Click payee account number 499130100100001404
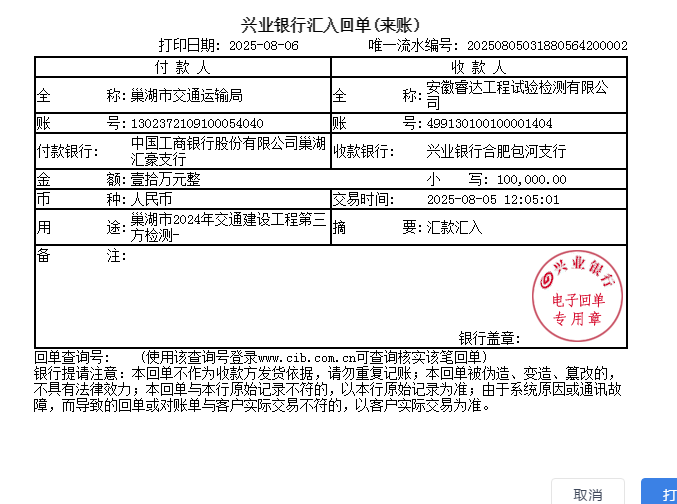The image size is (677, 504). (x=489, y=124)
